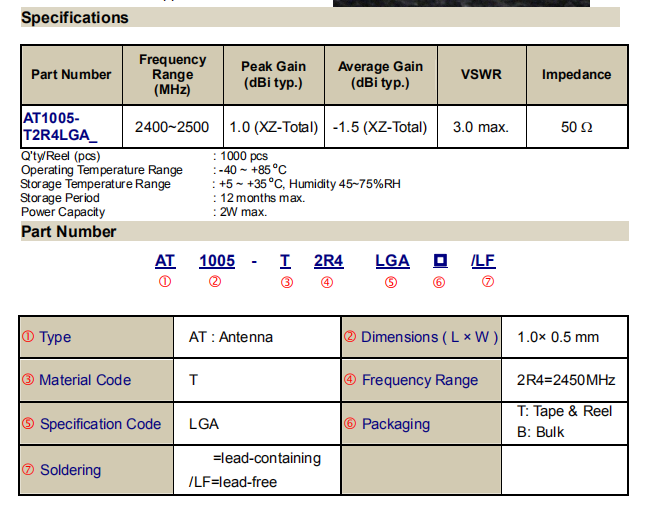Screen dimensions: 651x509
Task: Click the "Q'ty/Reel (pcs)" label
Action: [x=61, y=156]
